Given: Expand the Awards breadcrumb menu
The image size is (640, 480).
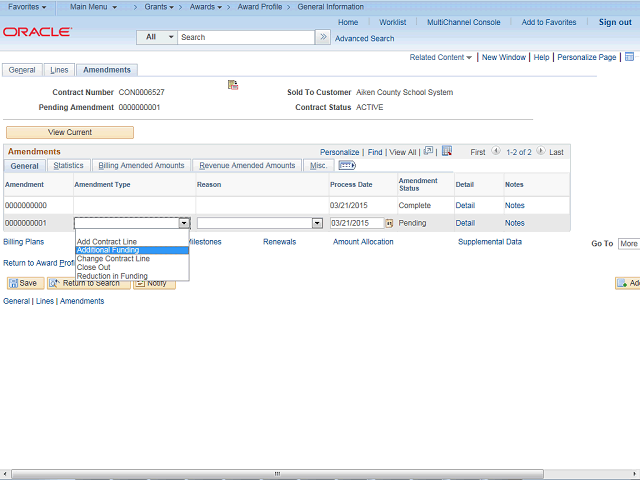Looking at the screenshot, I should pyautogui.click(x=206, y=7).
